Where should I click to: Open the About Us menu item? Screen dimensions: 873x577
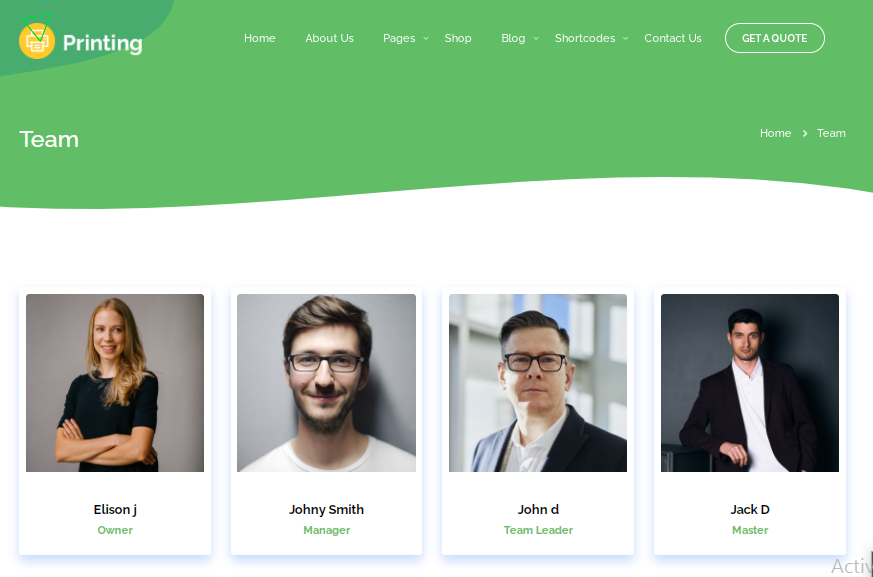click(330, 38)
